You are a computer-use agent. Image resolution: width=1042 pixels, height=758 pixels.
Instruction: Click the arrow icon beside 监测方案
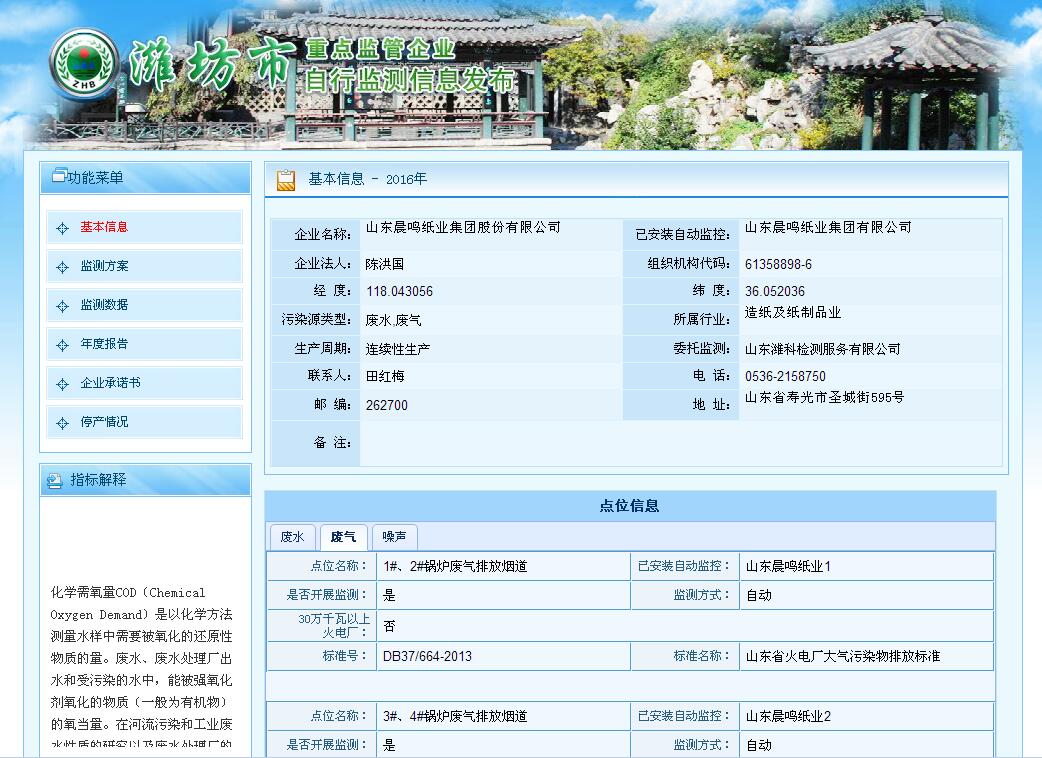point(63,266)
